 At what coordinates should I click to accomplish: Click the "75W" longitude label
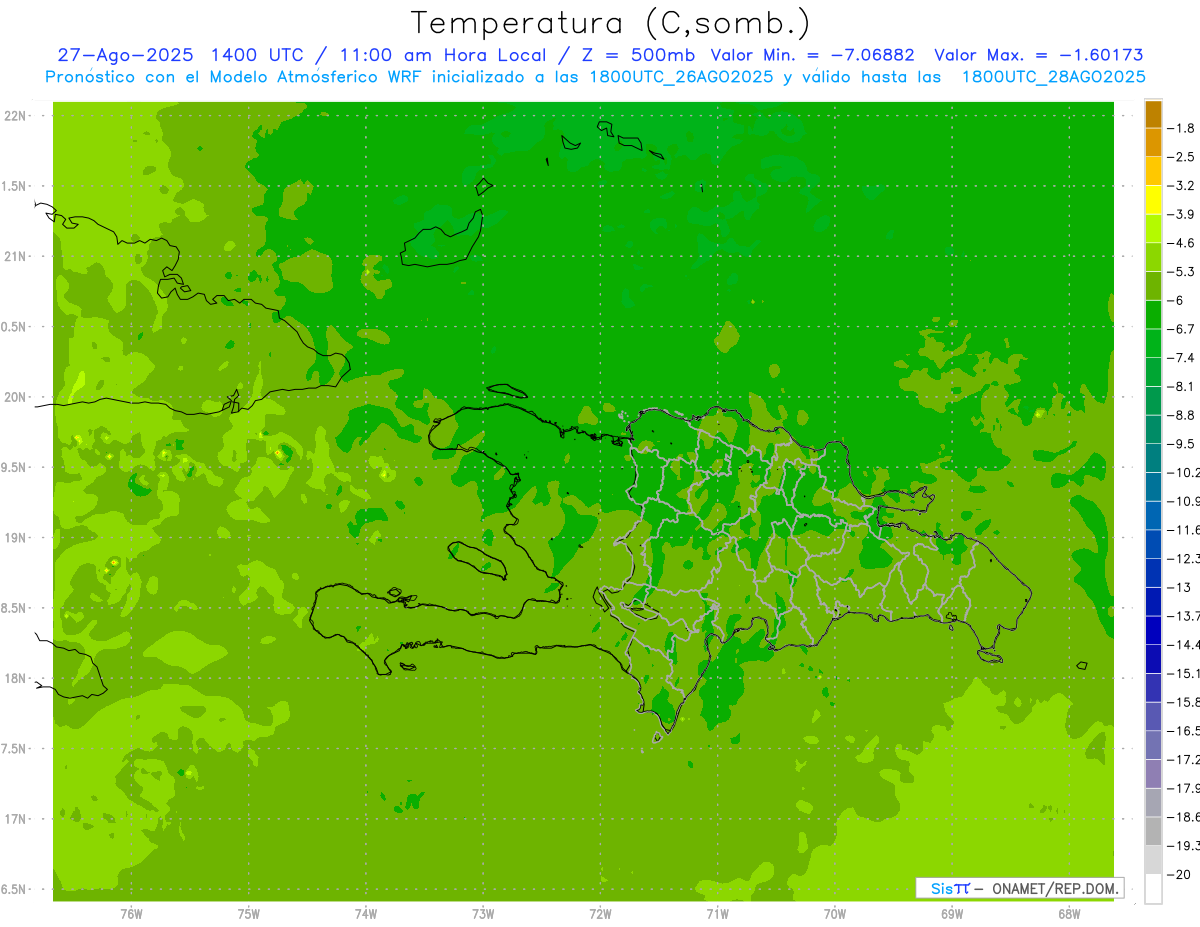tap(248, 914)
